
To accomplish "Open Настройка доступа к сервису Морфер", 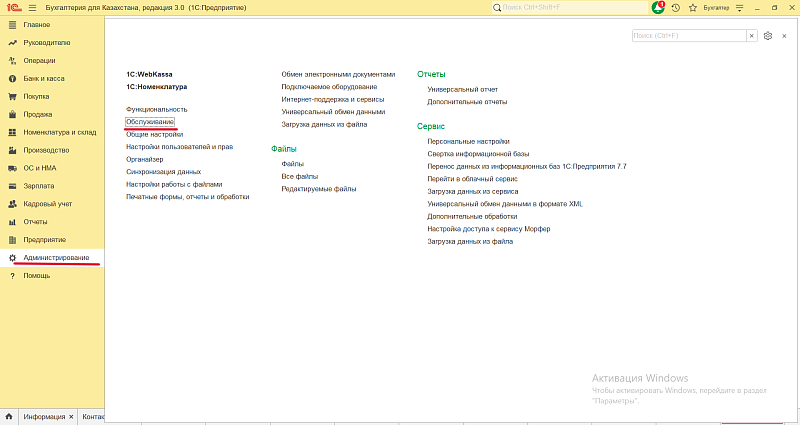I will [x=489, y=229].
